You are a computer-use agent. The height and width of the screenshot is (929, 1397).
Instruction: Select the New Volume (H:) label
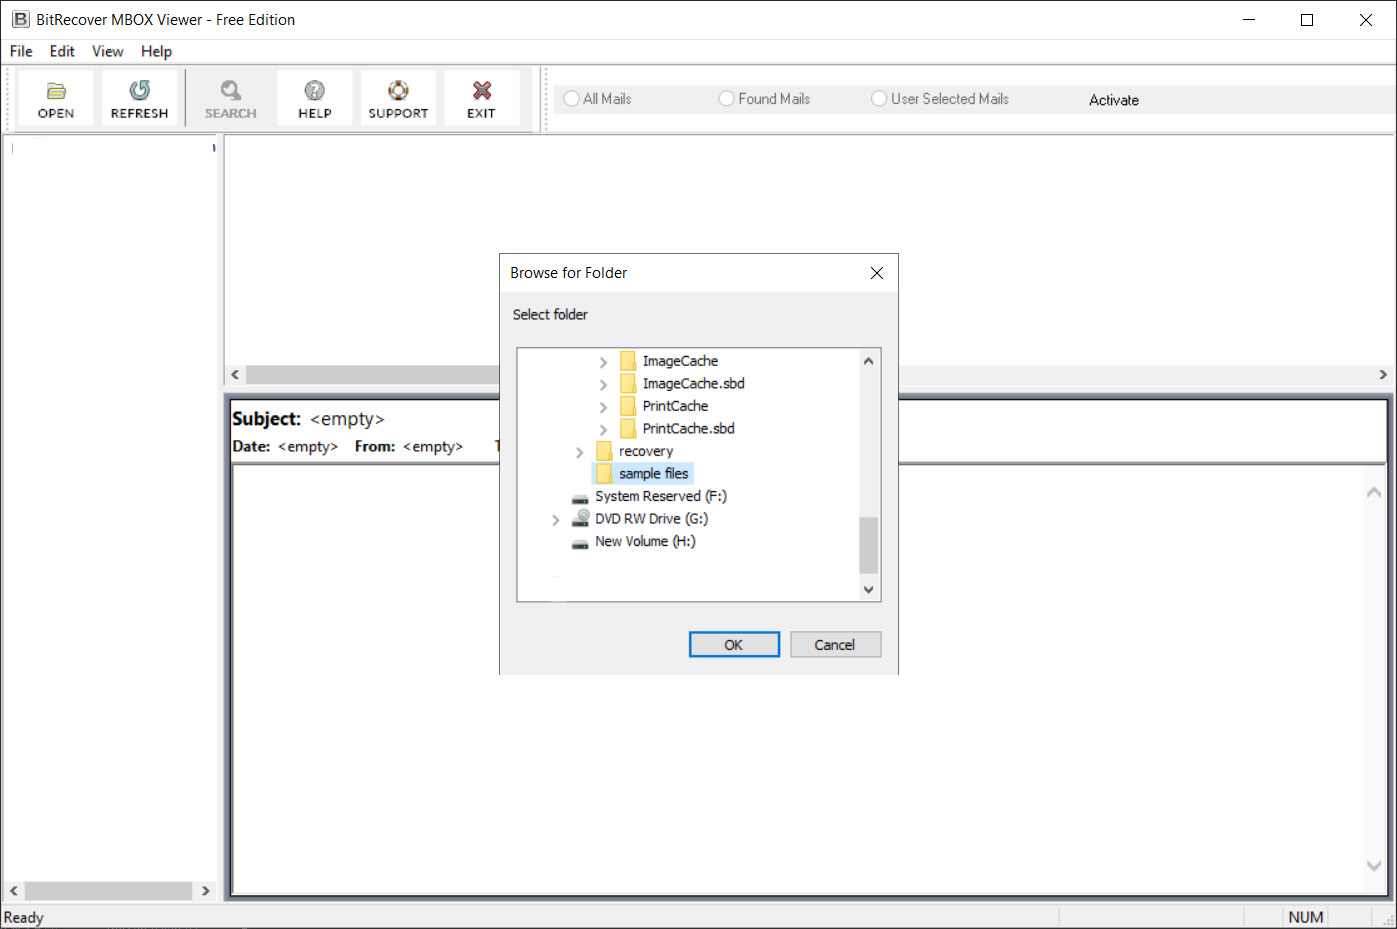click(x=645, y=541)
